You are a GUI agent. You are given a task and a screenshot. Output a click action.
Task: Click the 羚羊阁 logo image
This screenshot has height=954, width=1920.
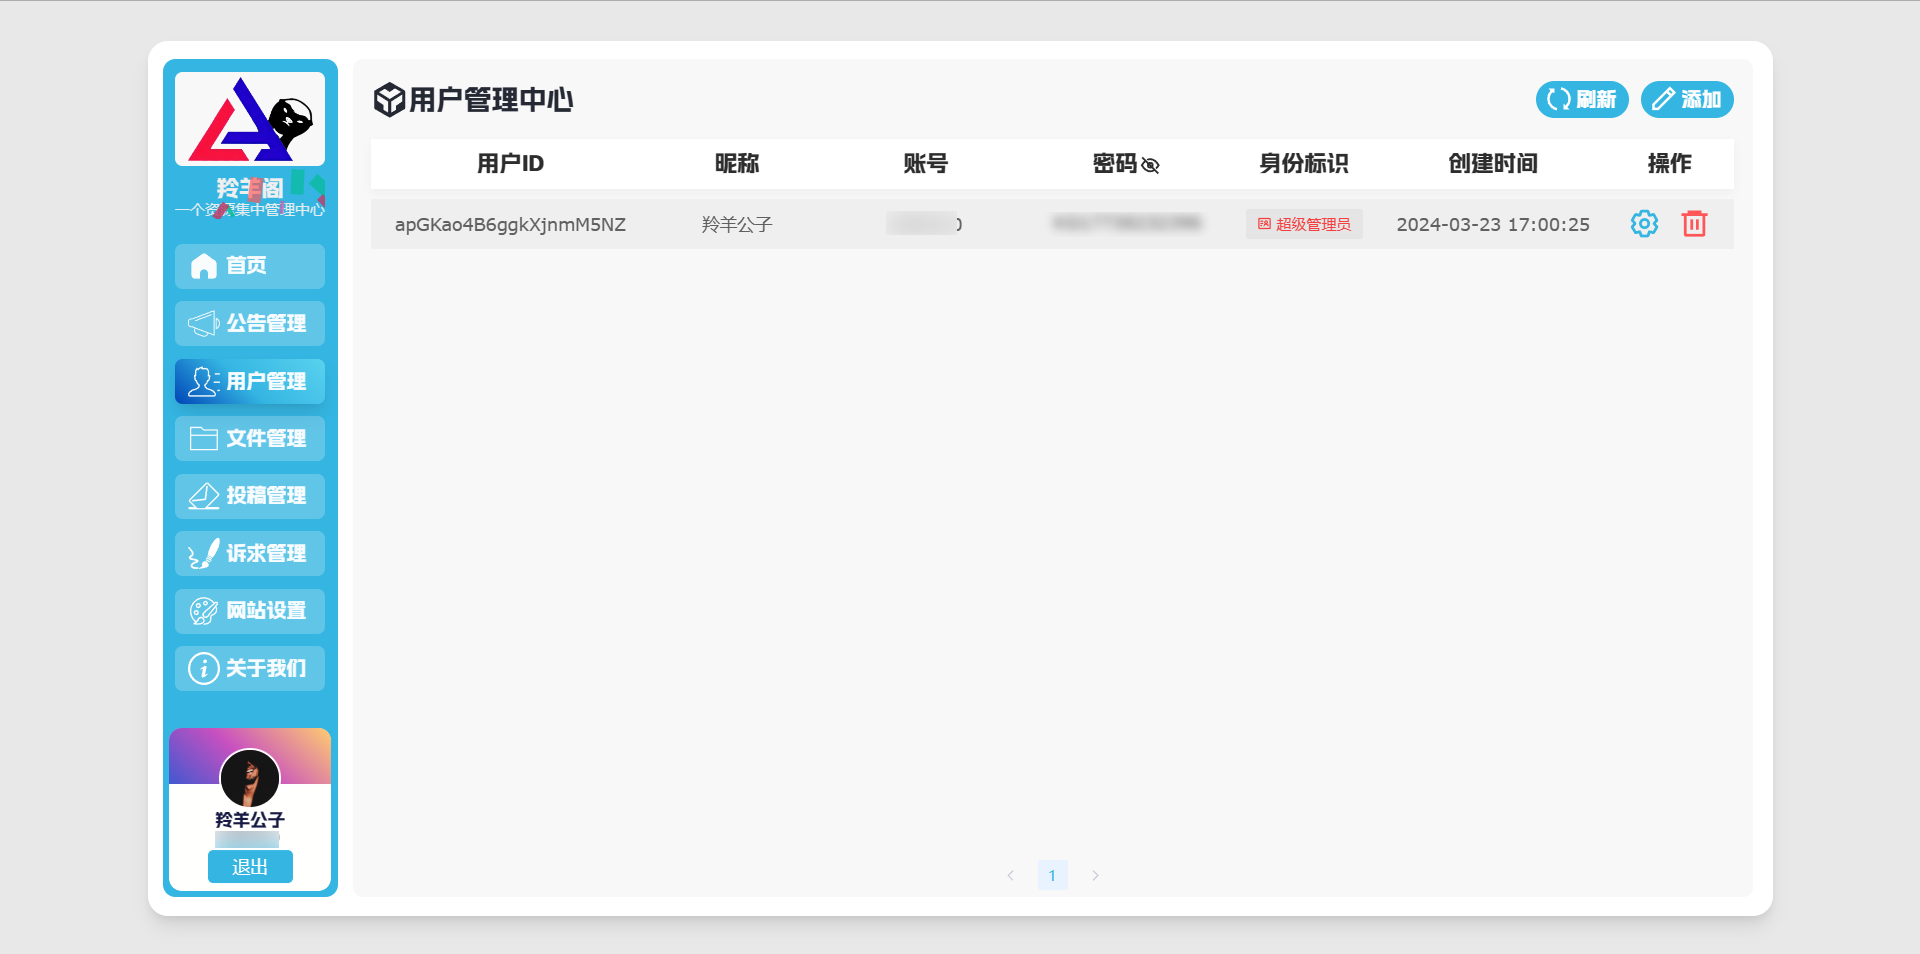tap(249, 117)
